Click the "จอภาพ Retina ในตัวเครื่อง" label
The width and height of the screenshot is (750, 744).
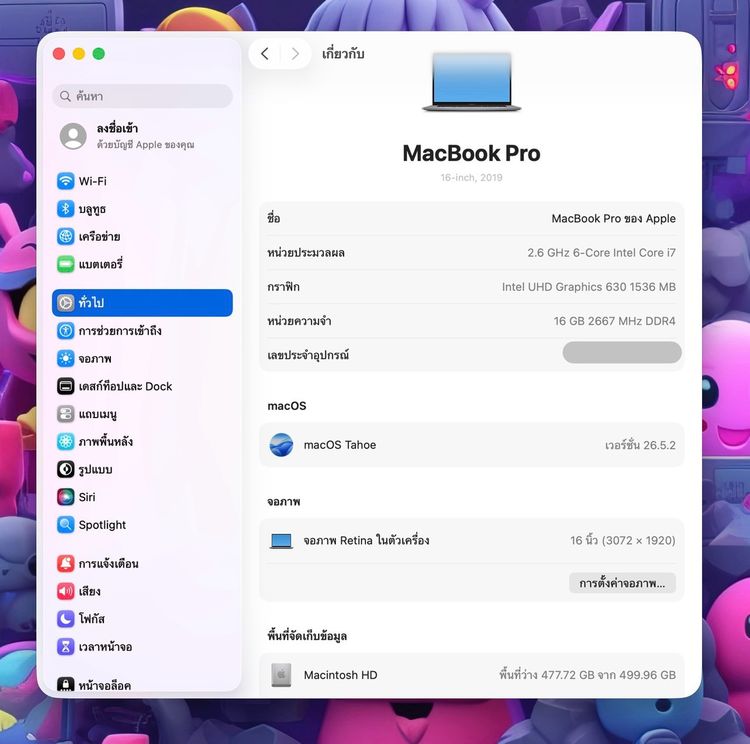[x=366, y=541]
